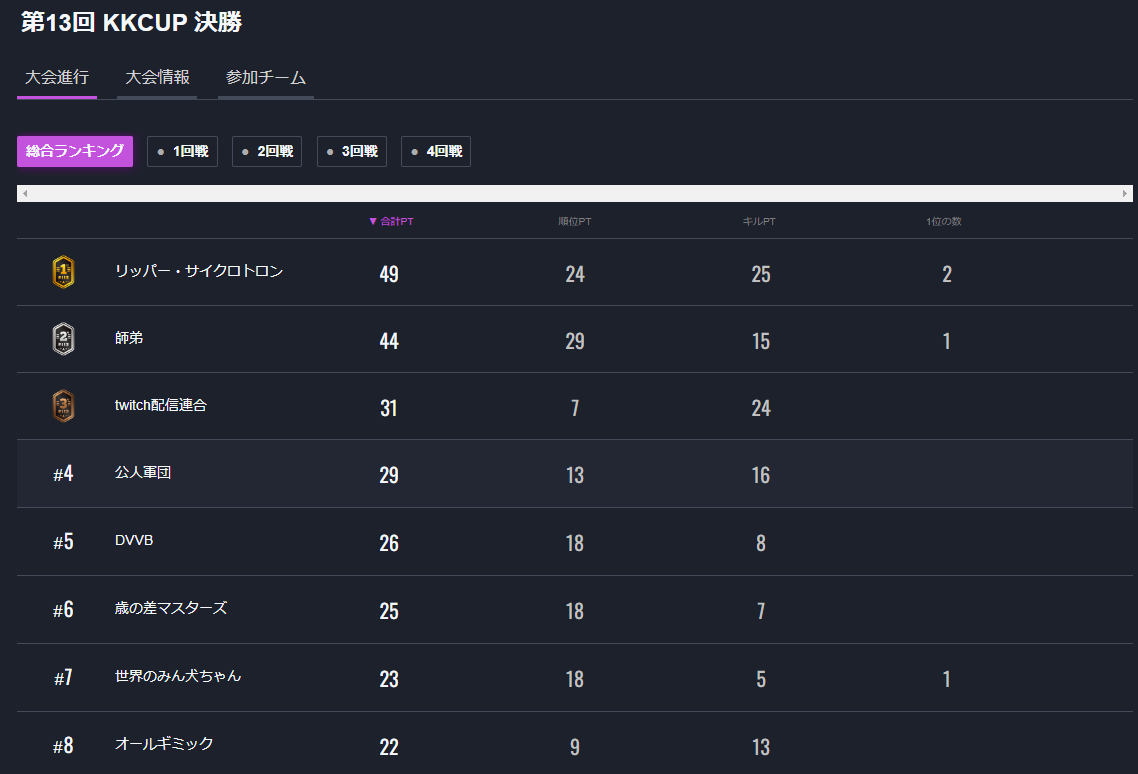Click kill points 13 for オールギミック

click(x=761, y=747)
